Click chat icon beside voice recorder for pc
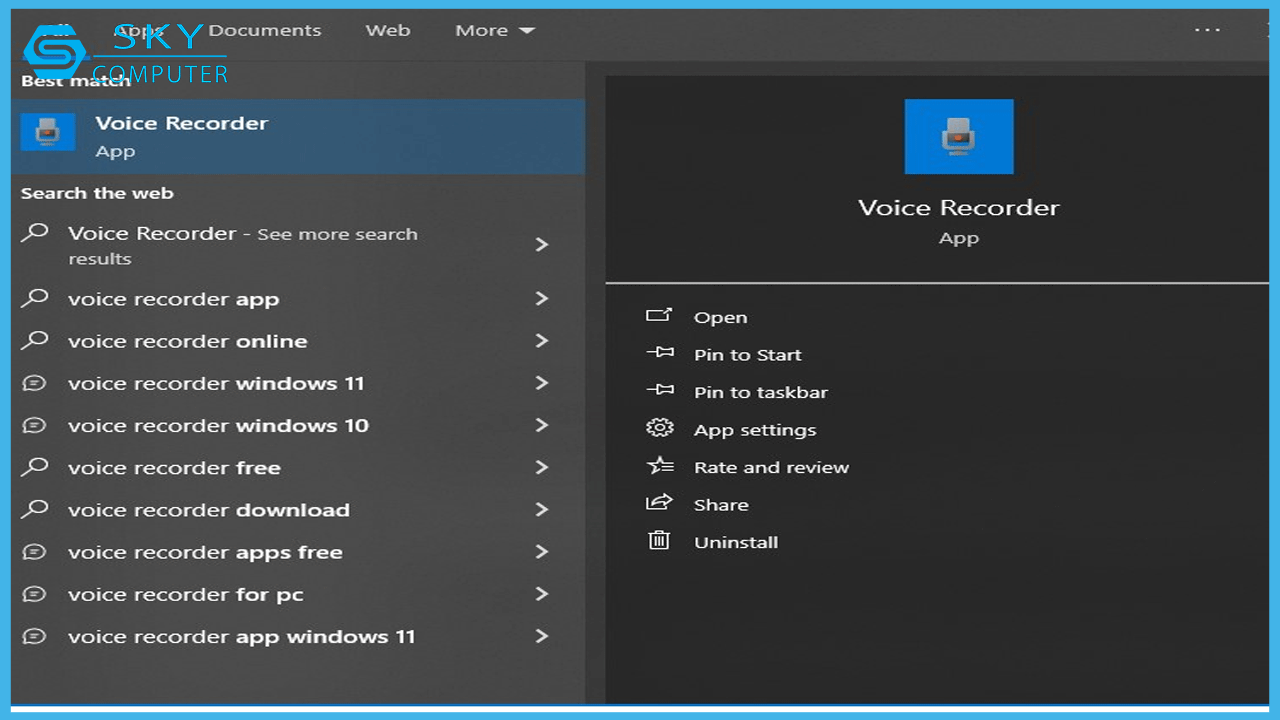The width and height of the screenshot is (1280, 720). (35, 594)
